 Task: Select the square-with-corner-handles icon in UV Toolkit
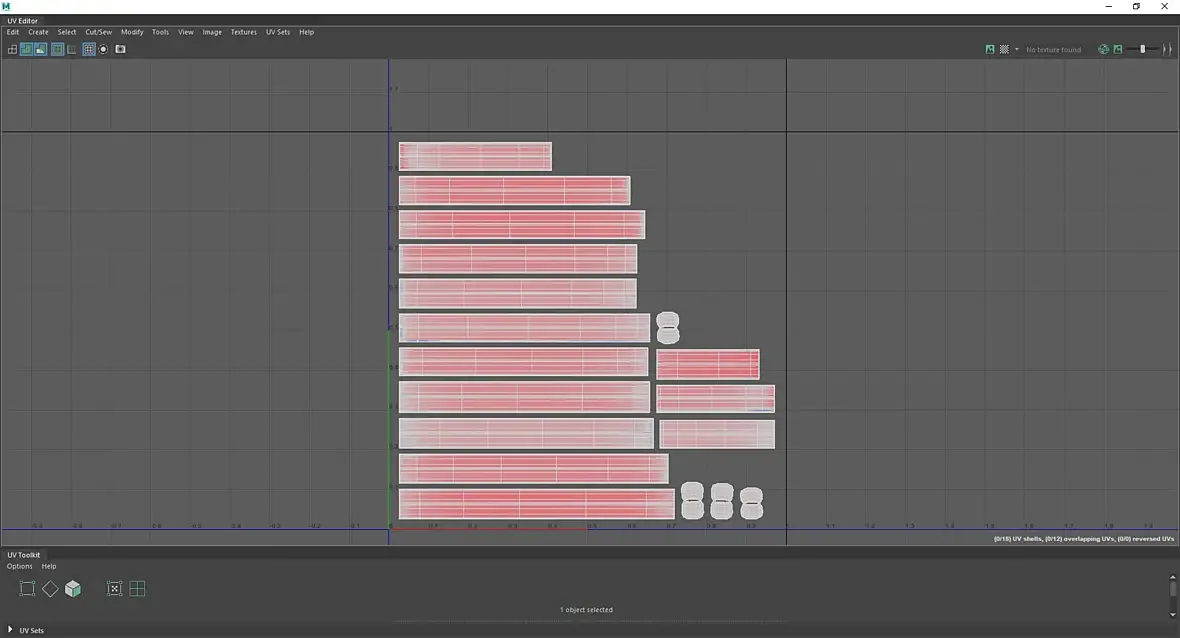27,589
